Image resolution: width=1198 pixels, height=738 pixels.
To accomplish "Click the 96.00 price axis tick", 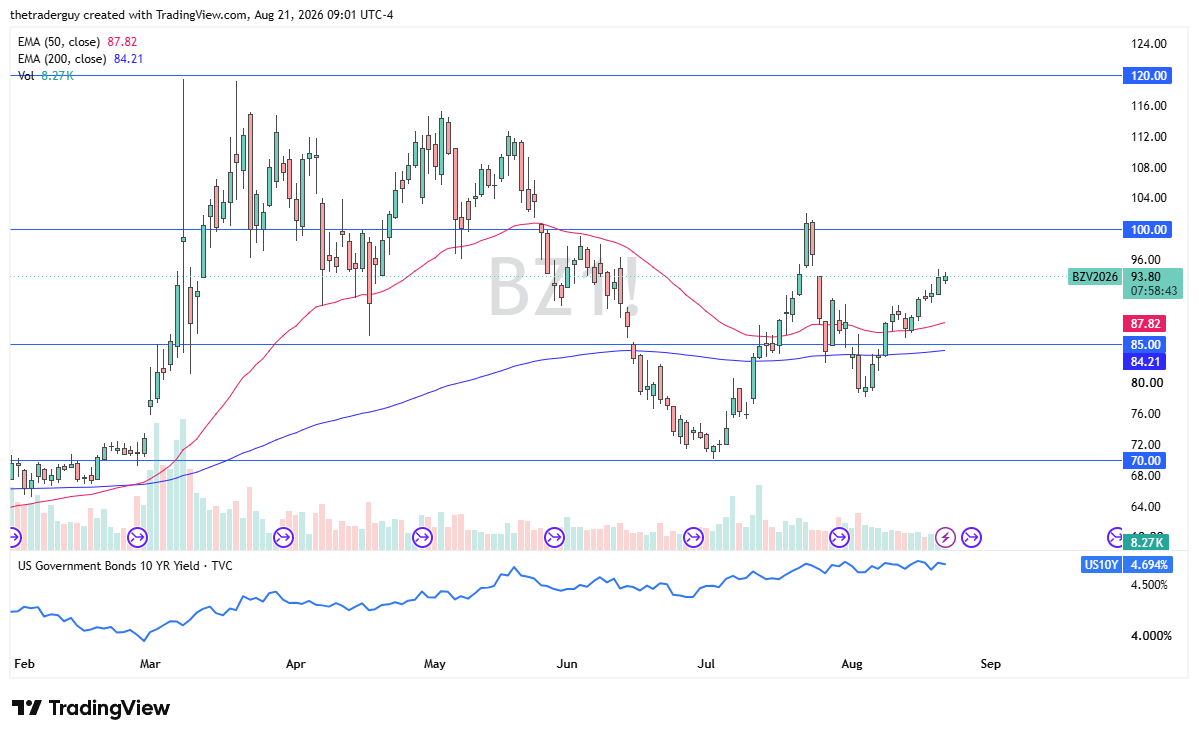I will (1146, 260).
